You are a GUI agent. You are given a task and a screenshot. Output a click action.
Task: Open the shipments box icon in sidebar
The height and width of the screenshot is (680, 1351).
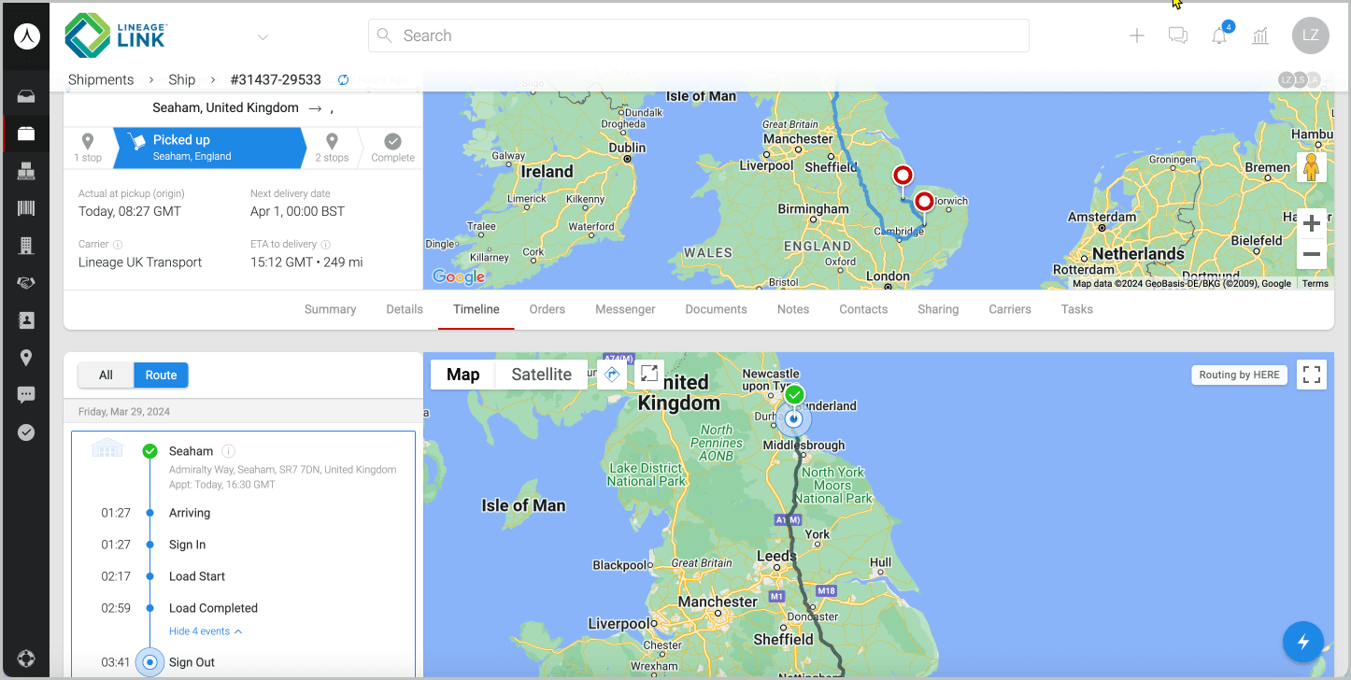(x=26, y=133)
